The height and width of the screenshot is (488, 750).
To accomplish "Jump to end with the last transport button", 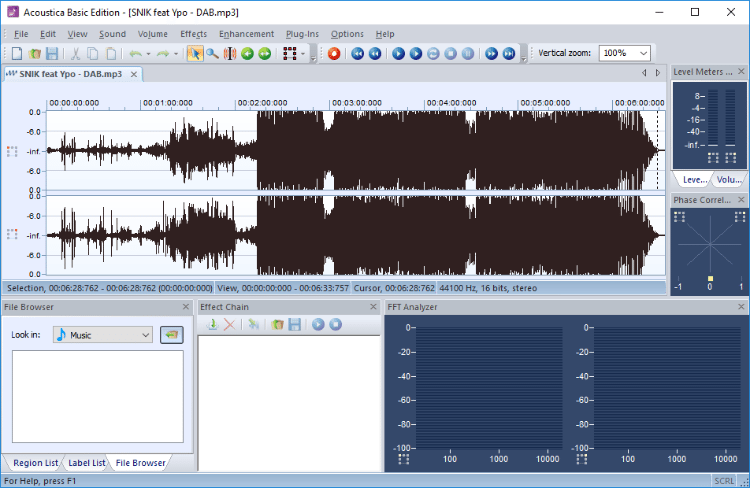I will (x=508, y=53).
